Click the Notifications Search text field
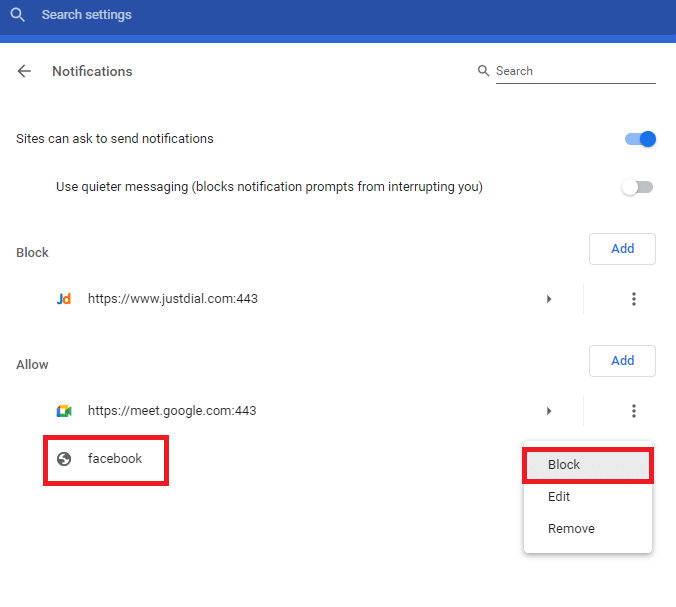The height and width of the screenshot is (607, 676). [x=575, y=71]
